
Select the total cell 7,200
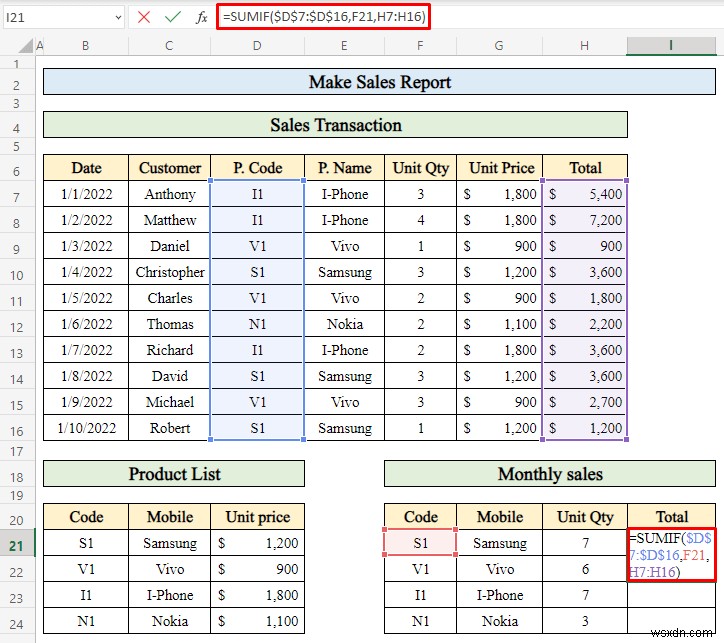coord(585,220)
